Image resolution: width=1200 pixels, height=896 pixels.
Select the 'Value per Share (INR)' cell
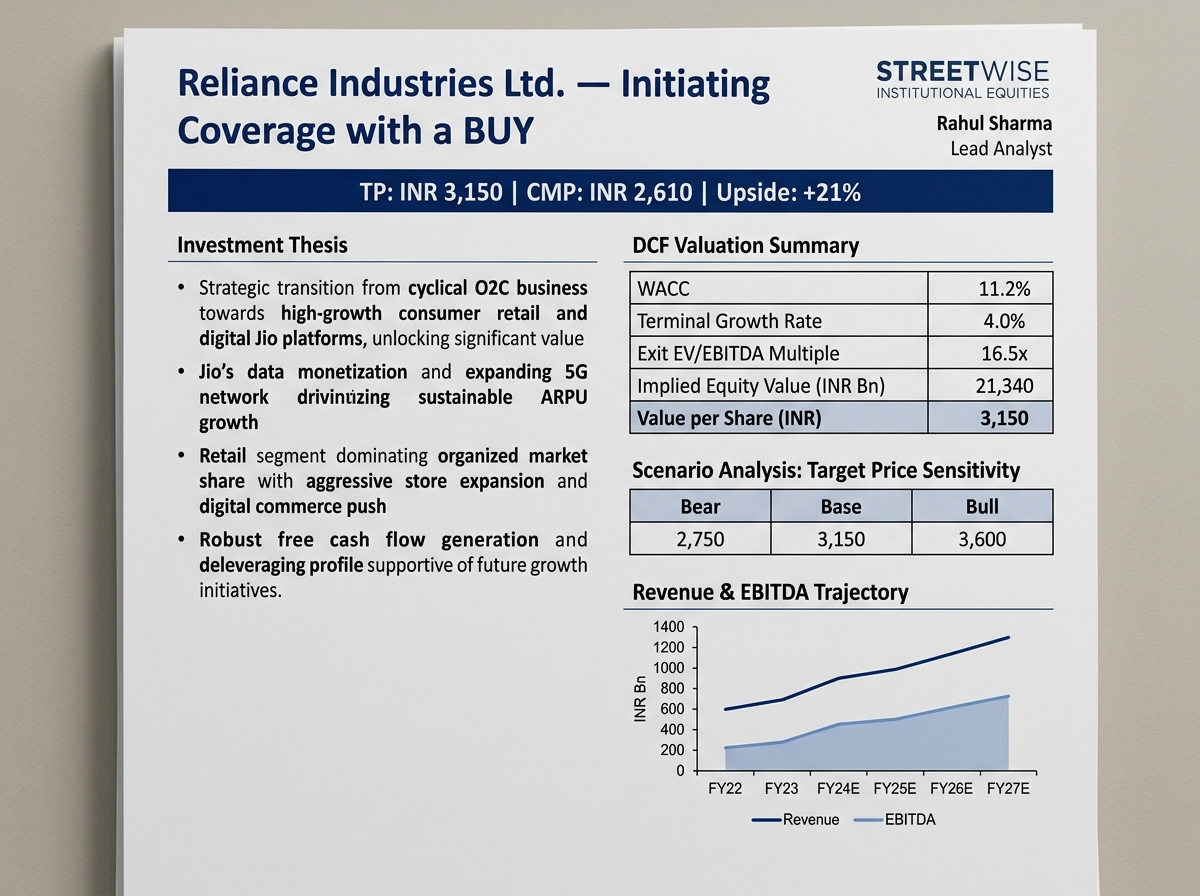(x=779, y=417)
